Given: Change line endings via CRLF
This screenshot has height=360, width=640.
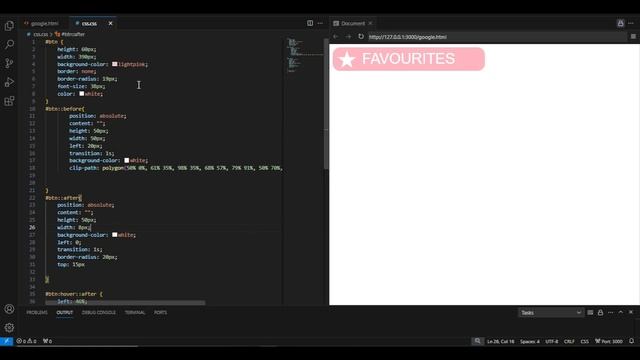Looking at the screenshot, I should (x=569, y=341).
